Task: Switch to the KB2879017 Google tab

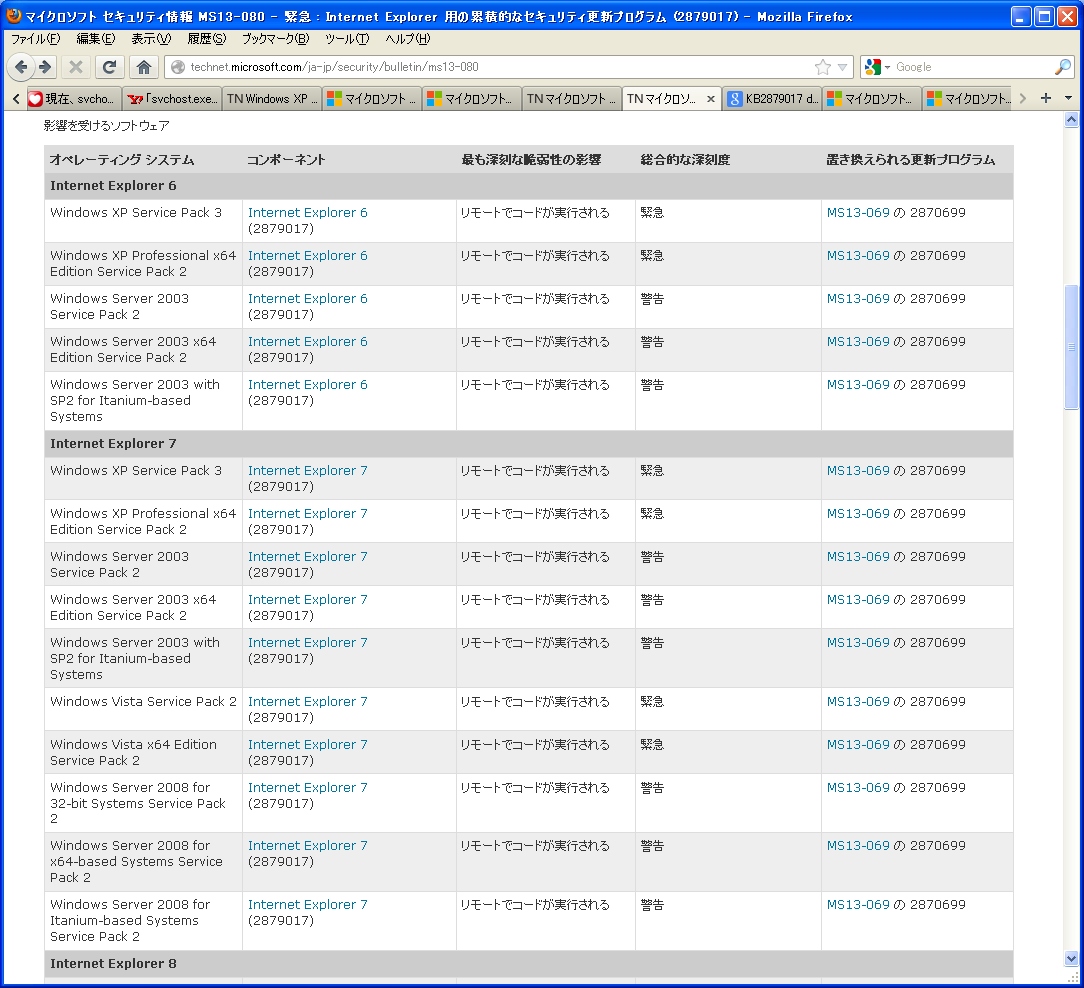Action: (772, 99)
